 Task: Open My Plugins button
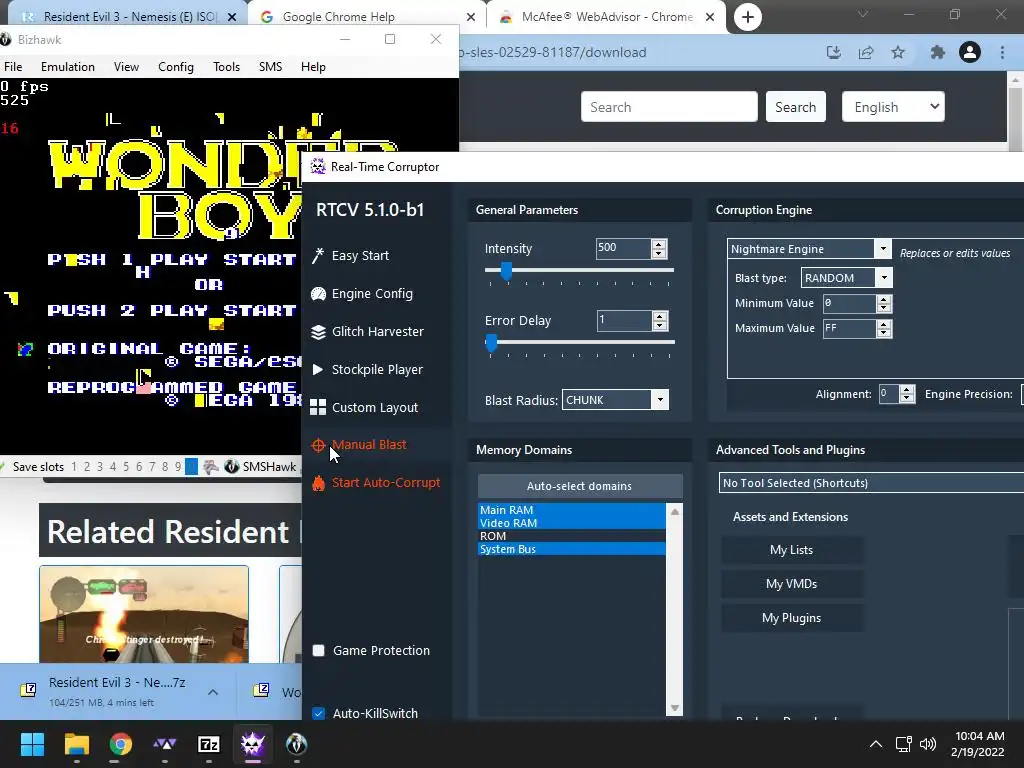[x=792, y=618]
